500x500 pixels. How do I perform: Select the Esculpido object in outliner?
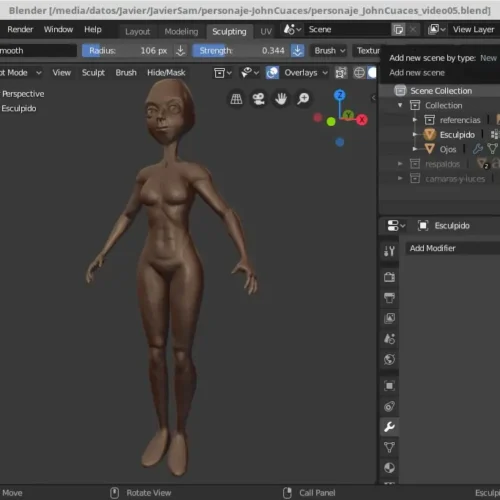click(x=457, y=135)
